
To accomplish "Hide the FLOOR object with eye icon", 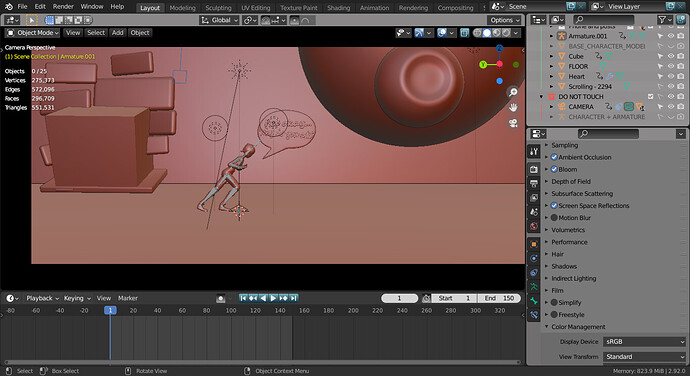I will tap(671, 66).
